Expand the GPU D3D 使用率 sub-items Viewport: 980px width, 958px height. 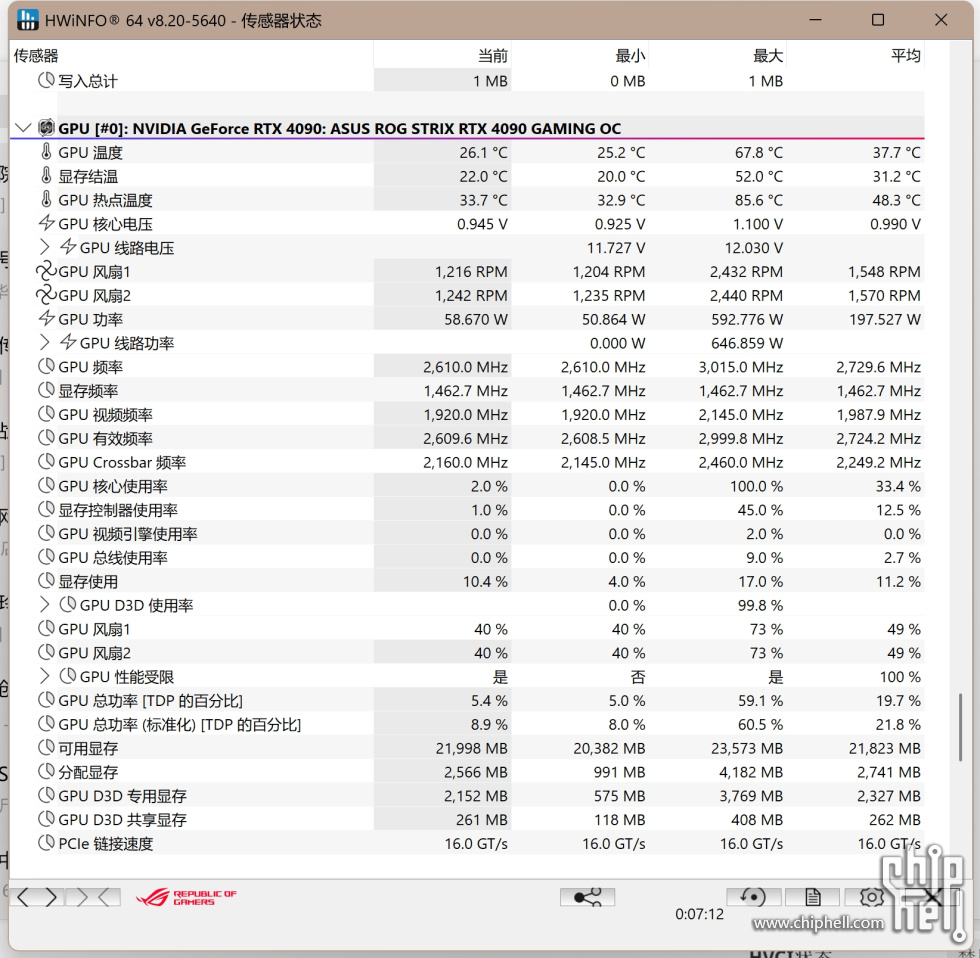click(44, 604)
